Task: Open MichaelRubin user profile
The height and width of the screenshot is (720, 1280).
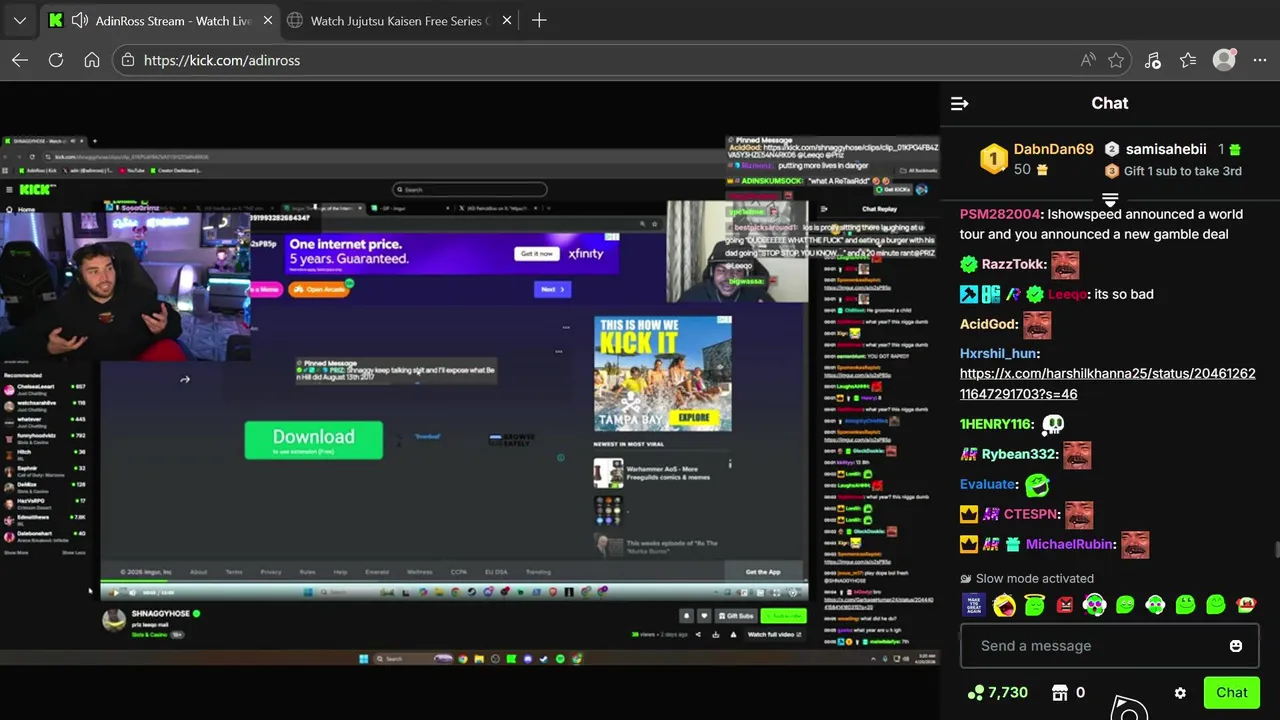Action: (1069, 544)
